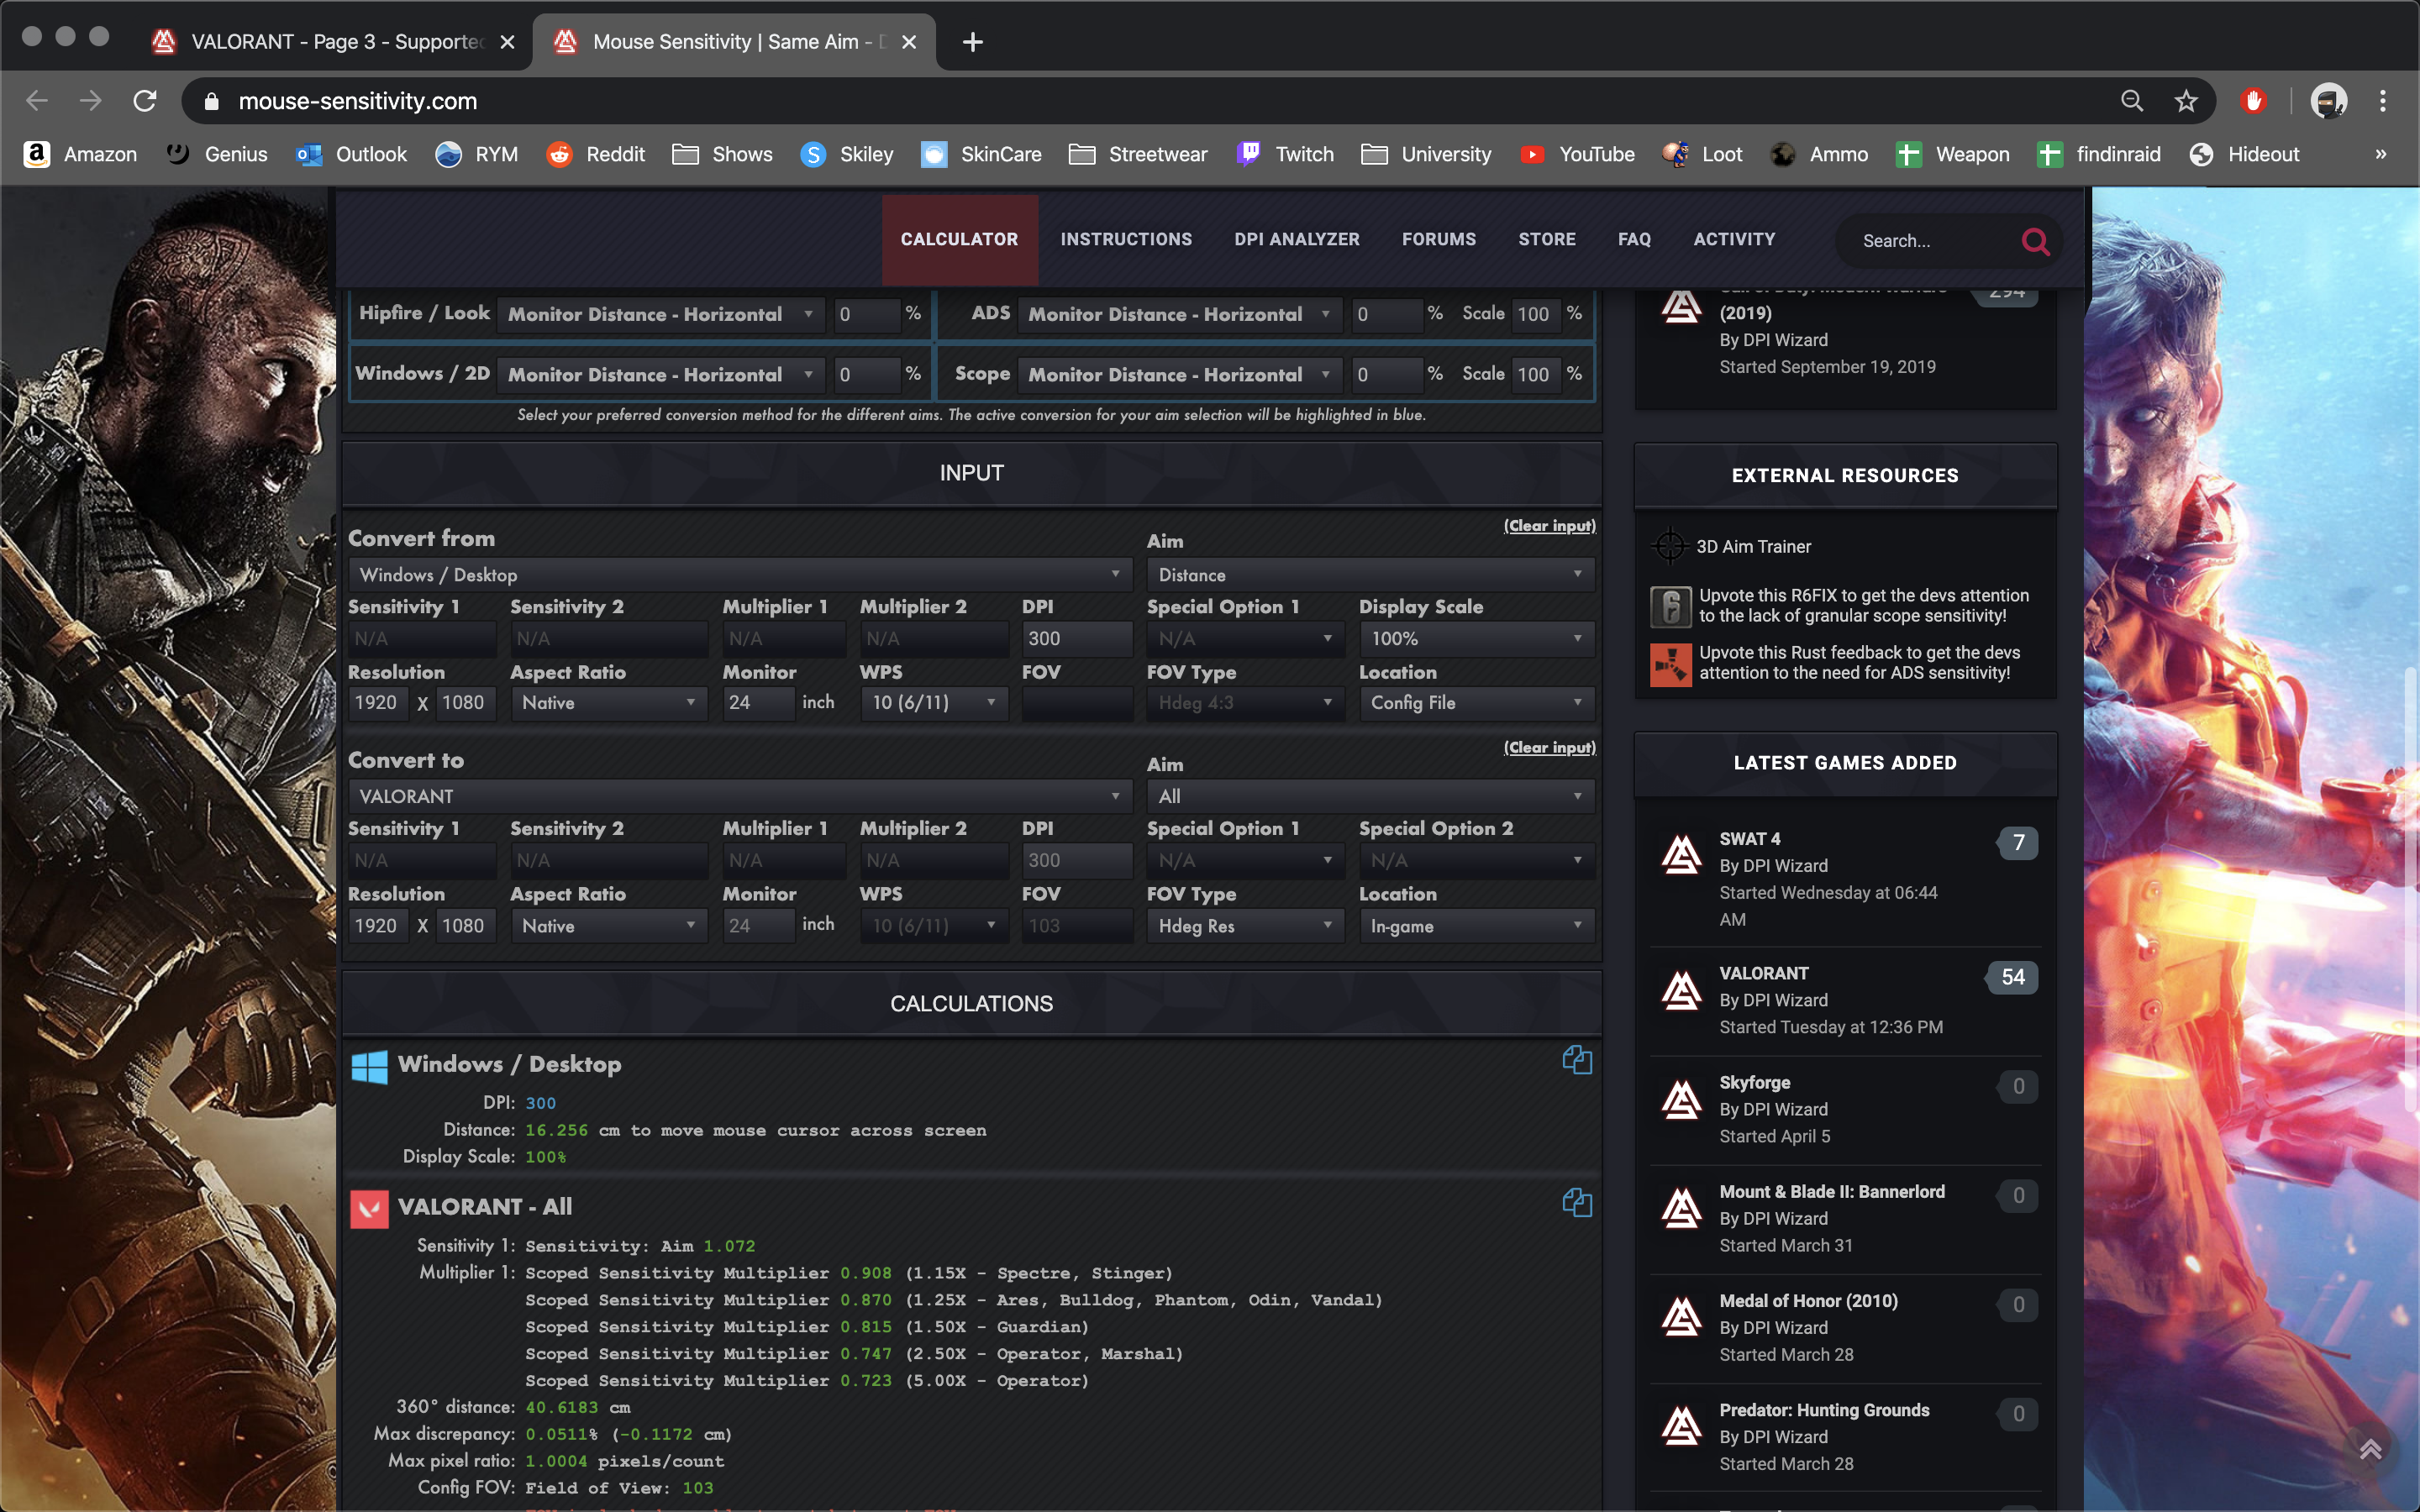Open Chrome three-dot menu
The image size is (2420, 1512).
tap(2383, 101)
